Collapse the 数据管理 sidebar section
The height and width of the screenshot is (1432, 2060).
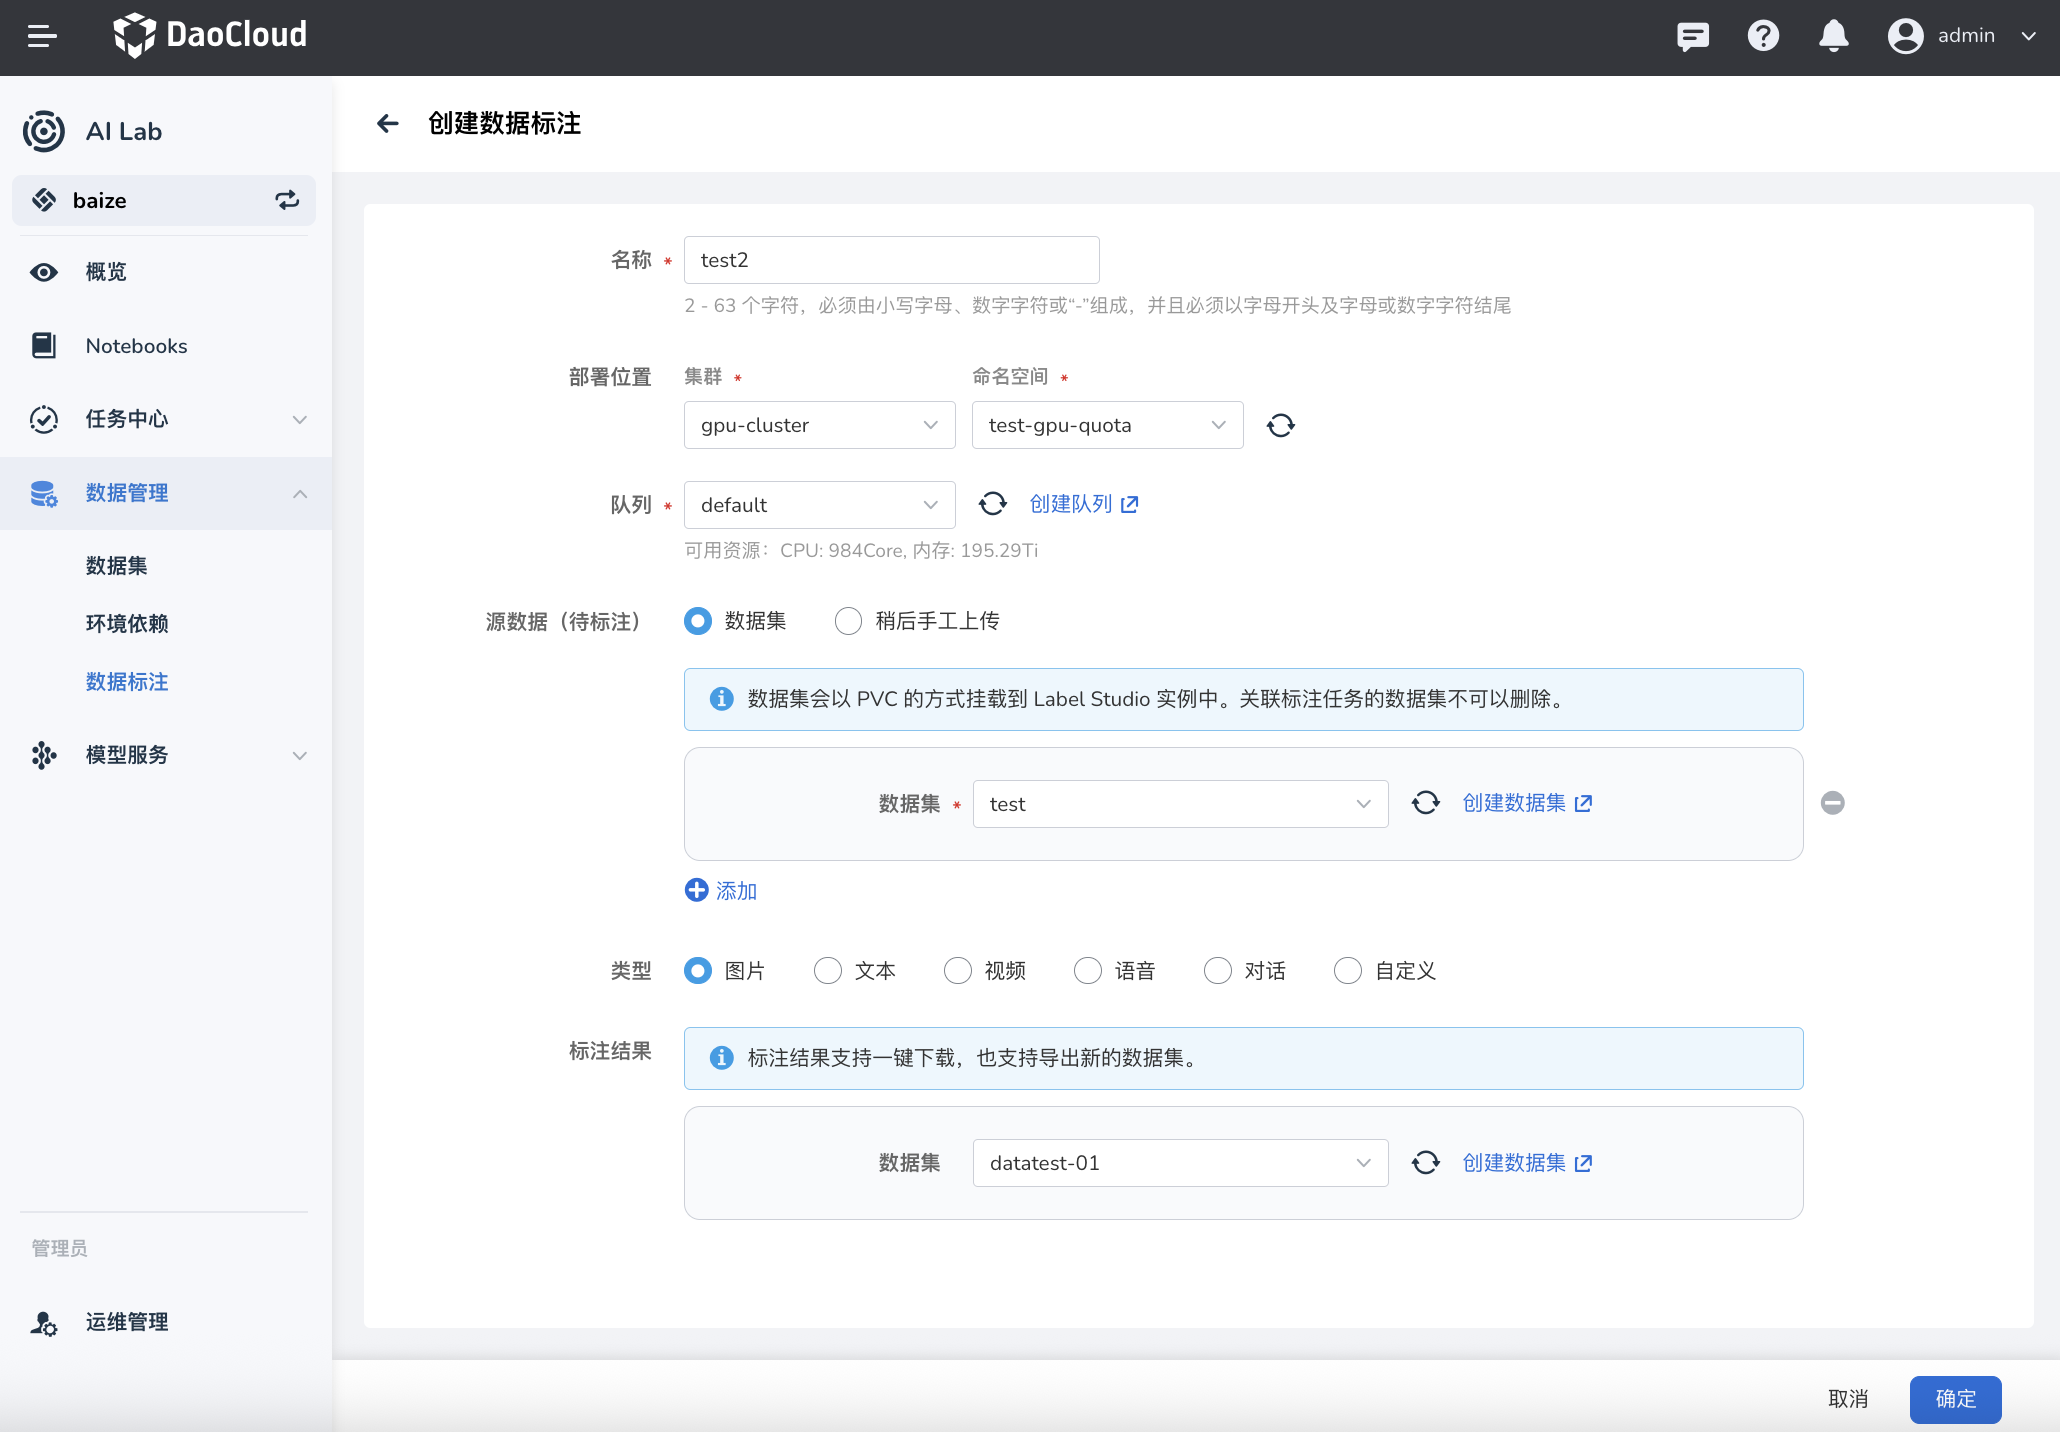pos(300,493)
